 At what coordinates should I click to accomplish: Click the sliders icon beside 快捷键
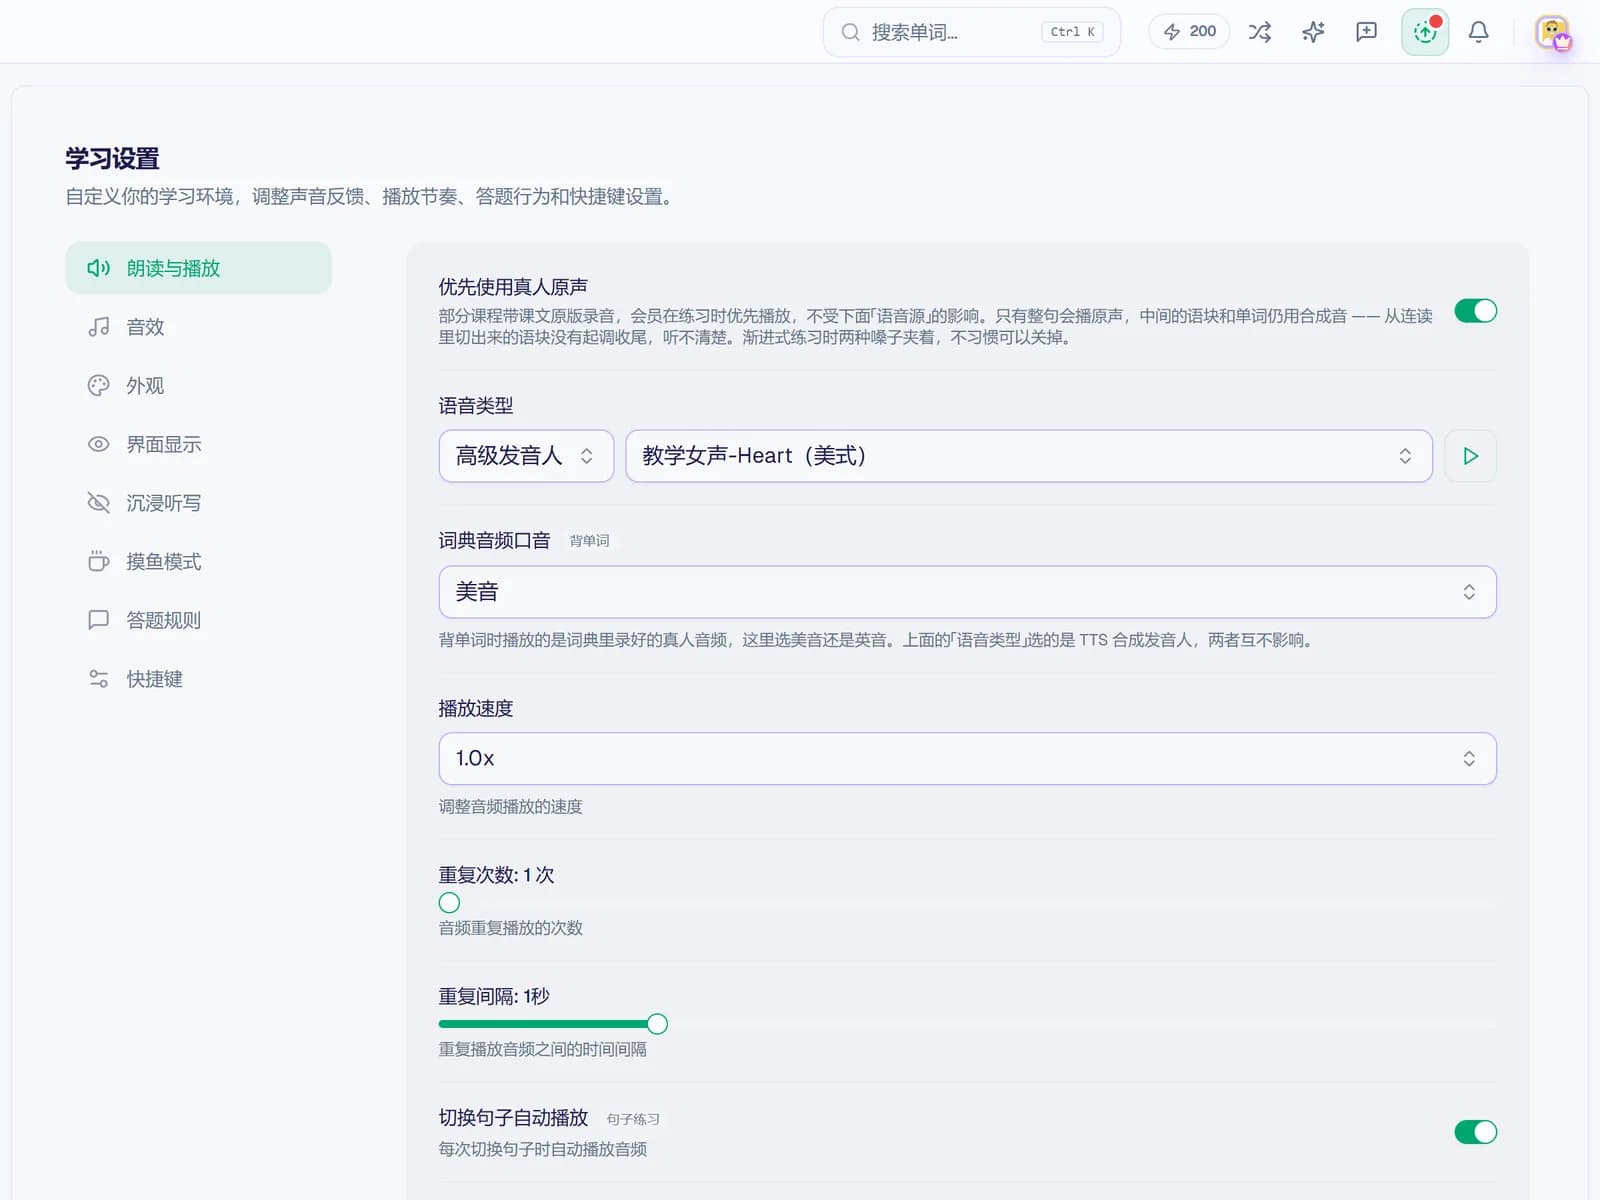(x=98, y=679)
